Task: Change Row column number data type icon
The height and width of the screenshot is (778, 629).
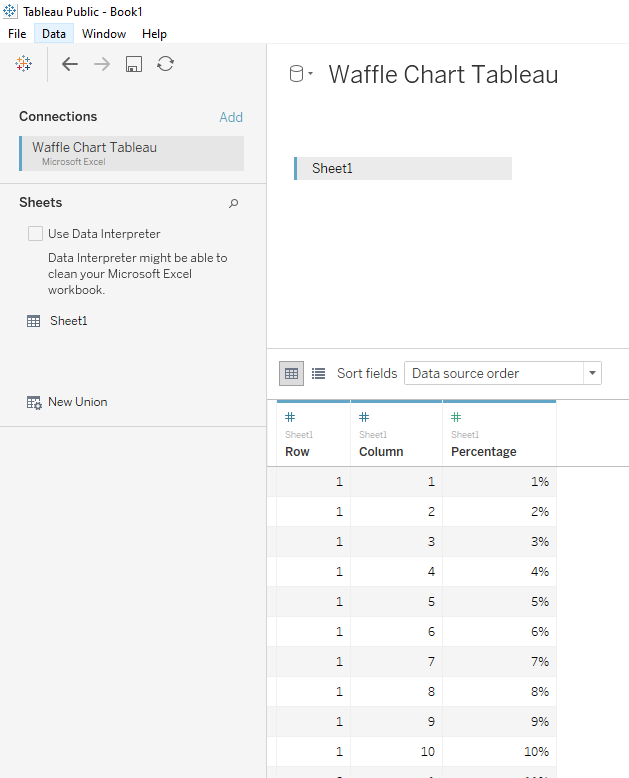Action: pyautogui.click(x=290, y=417)
